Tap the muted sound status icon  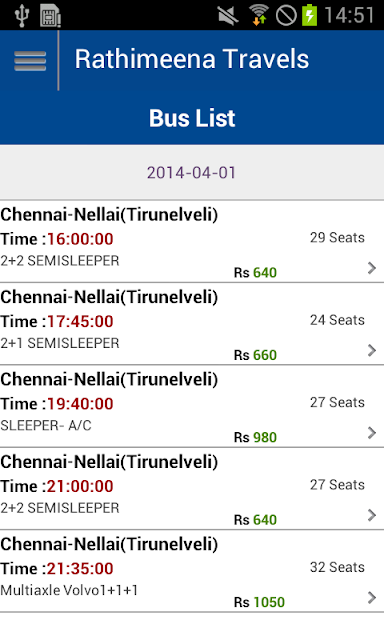pyautogui.click(x=228, y=16)
